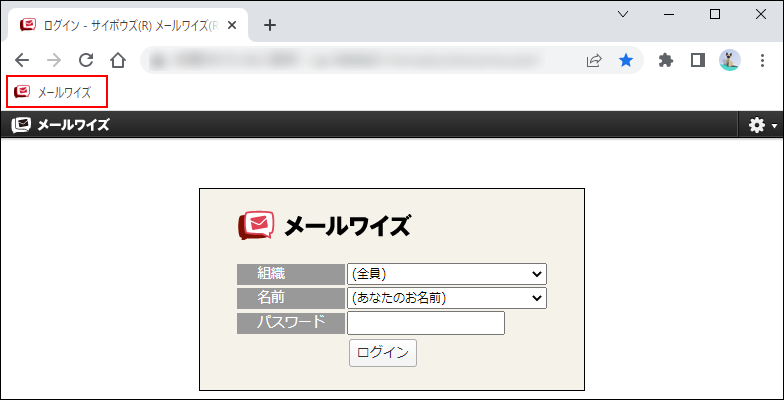Open the メールワイズ bookmark in bookmarks bar
784x400 pixels.
[52, 92]
